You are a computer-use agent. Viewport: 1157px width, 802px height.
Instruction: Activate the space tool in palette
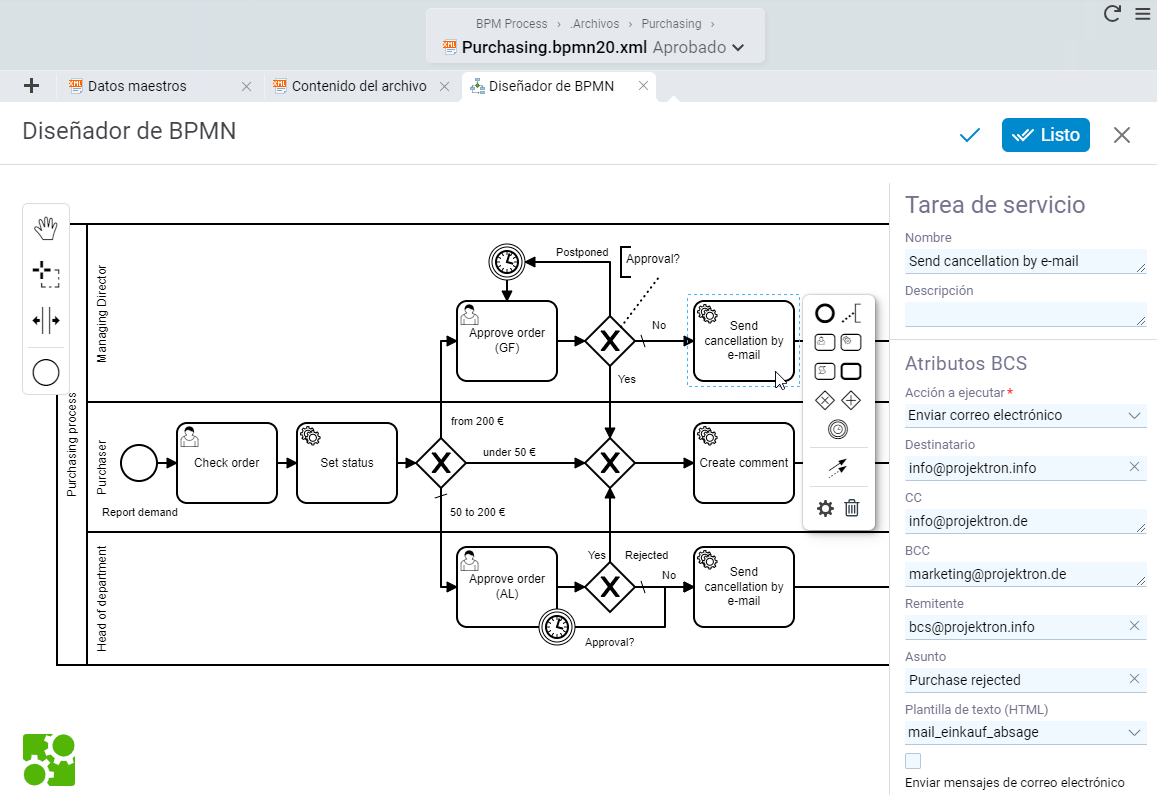(x=46, y=320)
